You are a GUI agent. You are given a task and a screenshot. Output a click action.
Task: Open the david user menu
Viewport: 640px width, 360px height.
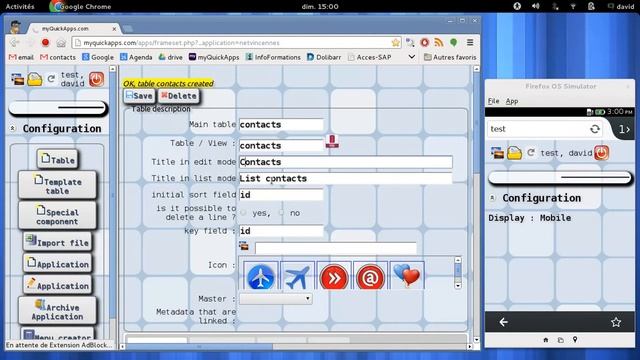621,6
